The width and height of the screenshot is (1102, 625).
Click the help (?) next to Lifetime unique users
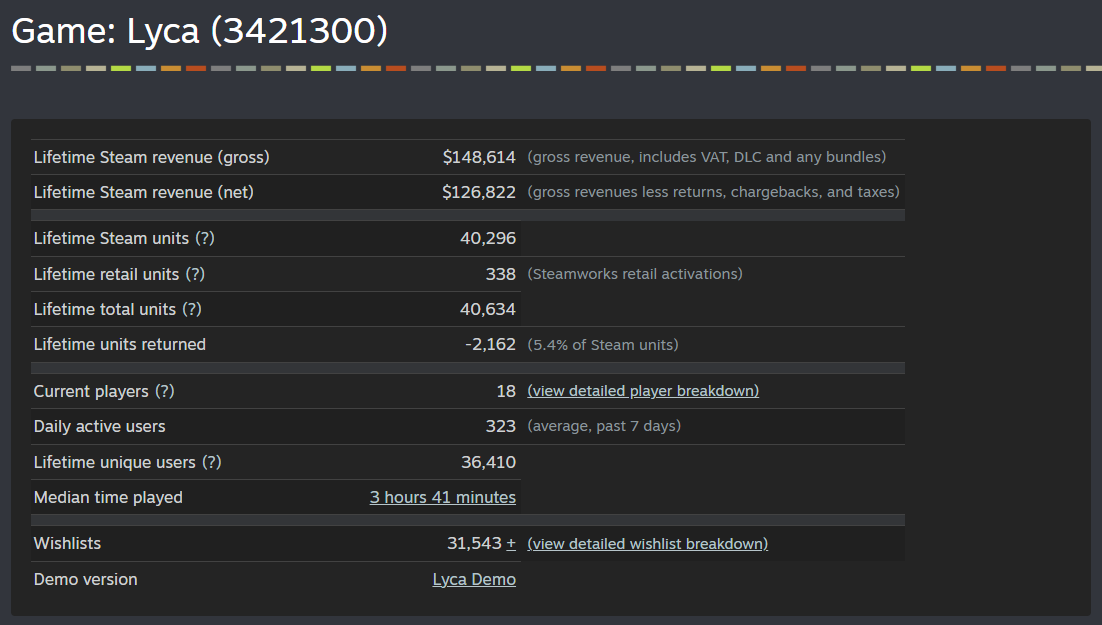[x=212, y=462]
